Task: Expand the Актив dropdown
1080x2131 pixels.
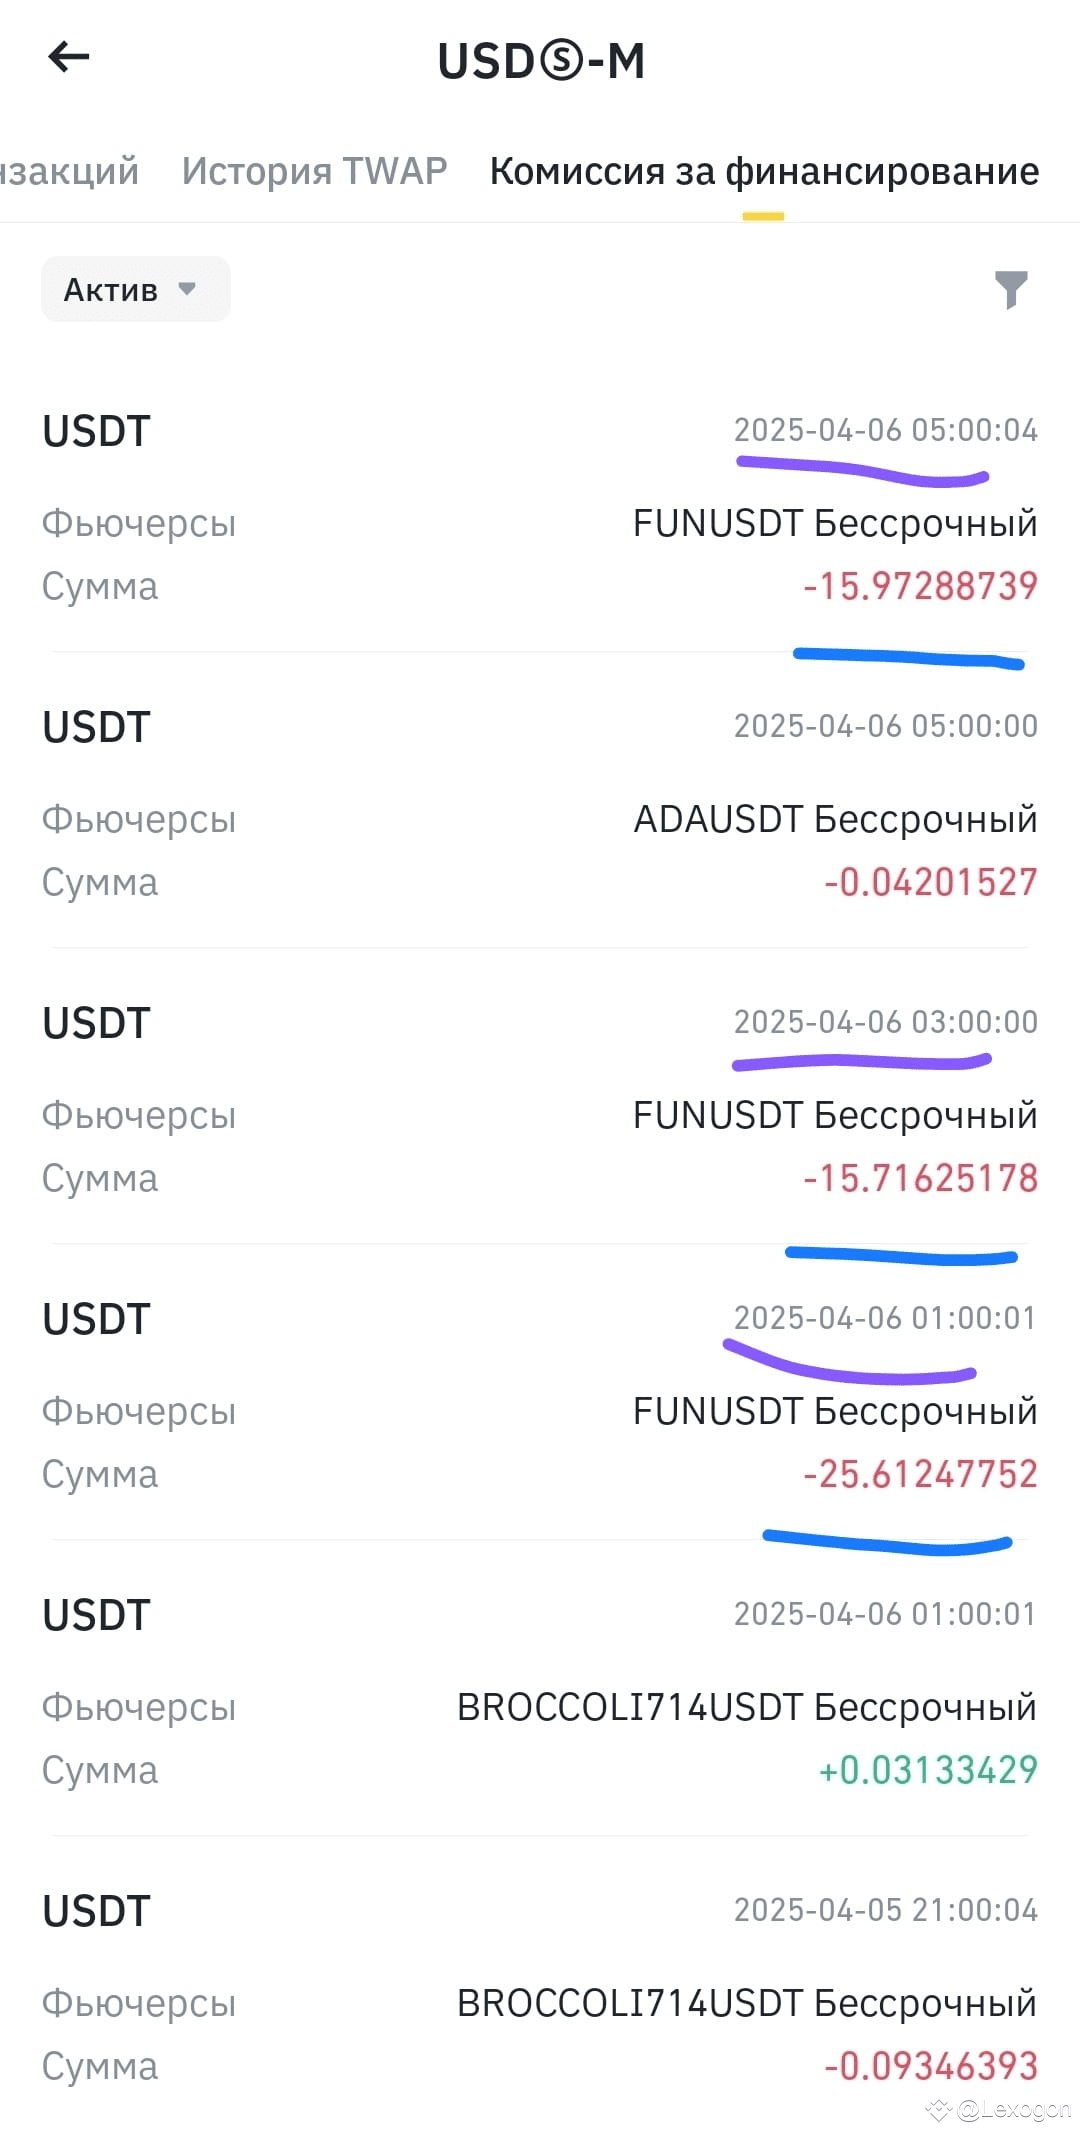Action: point(136,289)
